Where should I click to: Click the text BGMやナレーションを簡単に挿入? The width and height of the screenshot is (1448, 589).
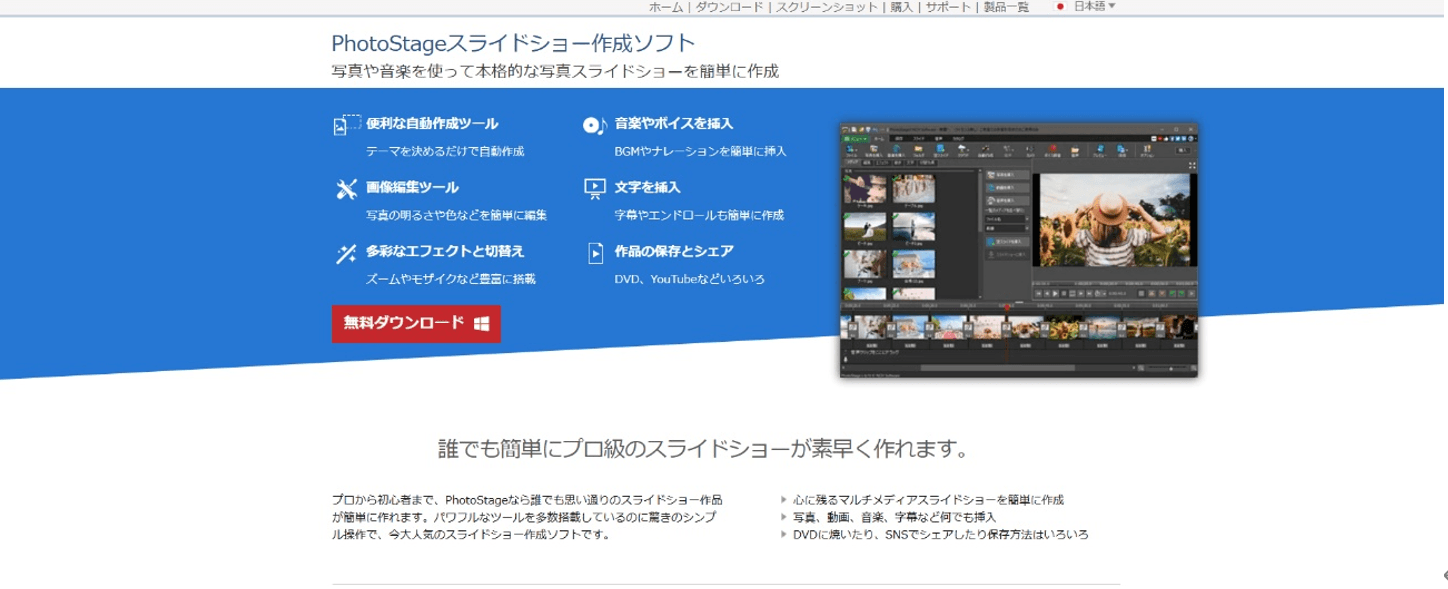point(701,151)
